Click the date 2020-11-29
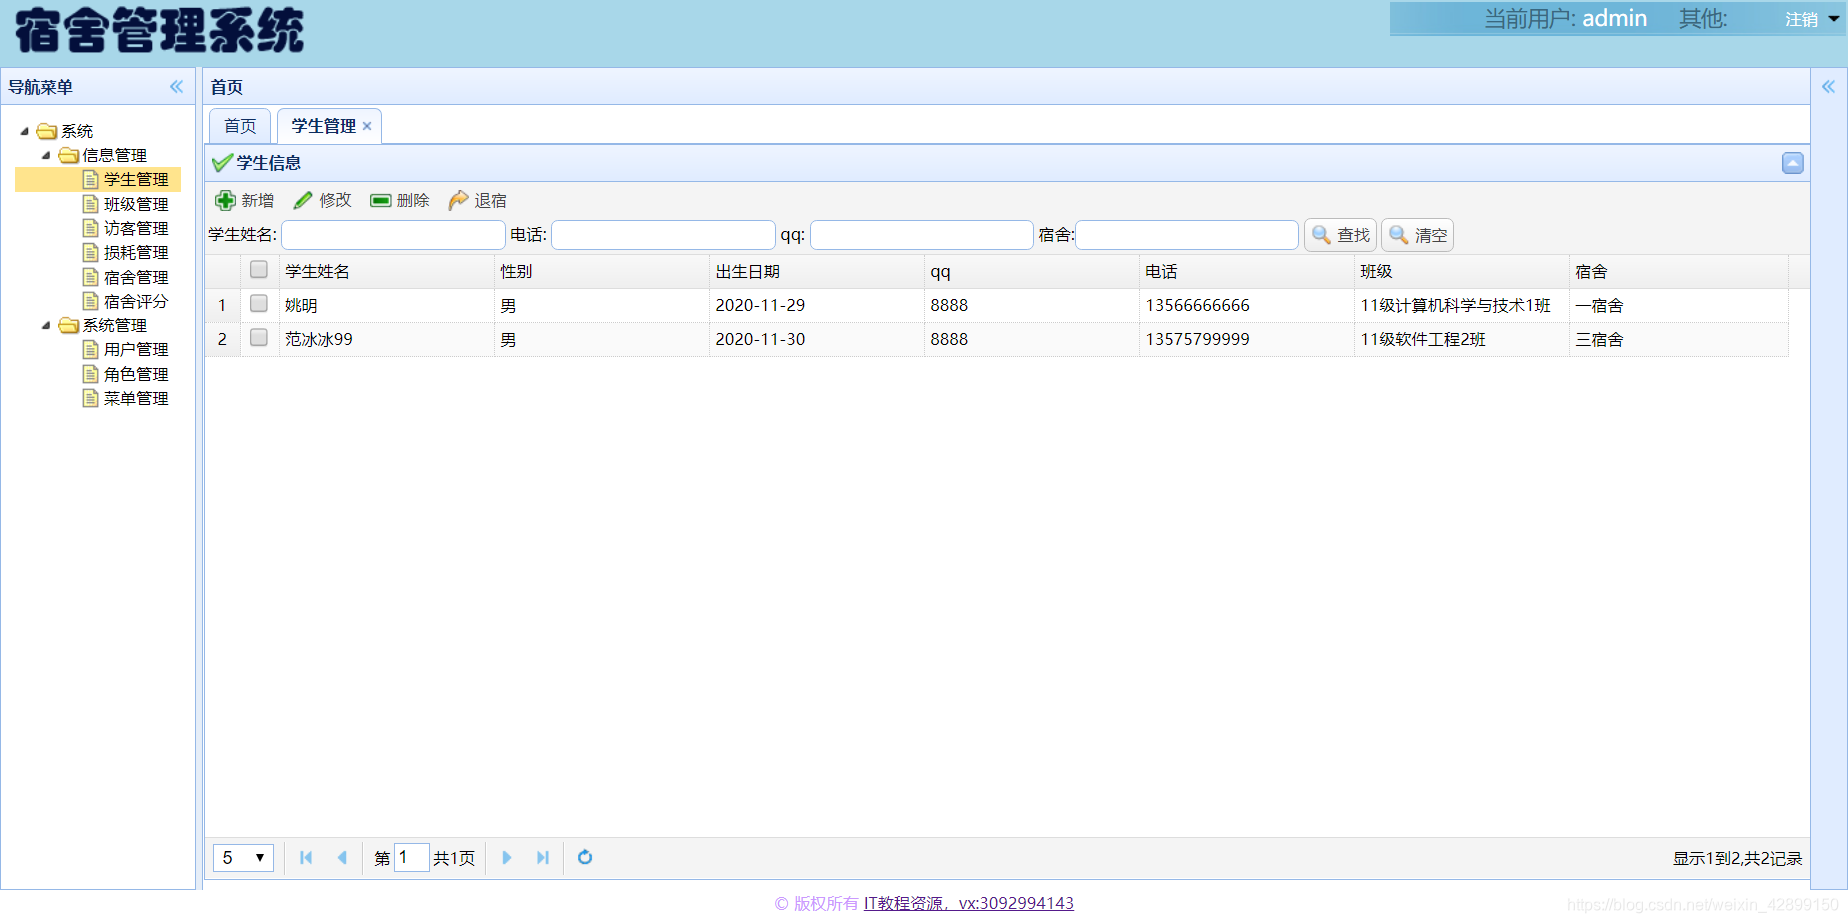This screenshot has width=1848, height=923. coord(760,305)
